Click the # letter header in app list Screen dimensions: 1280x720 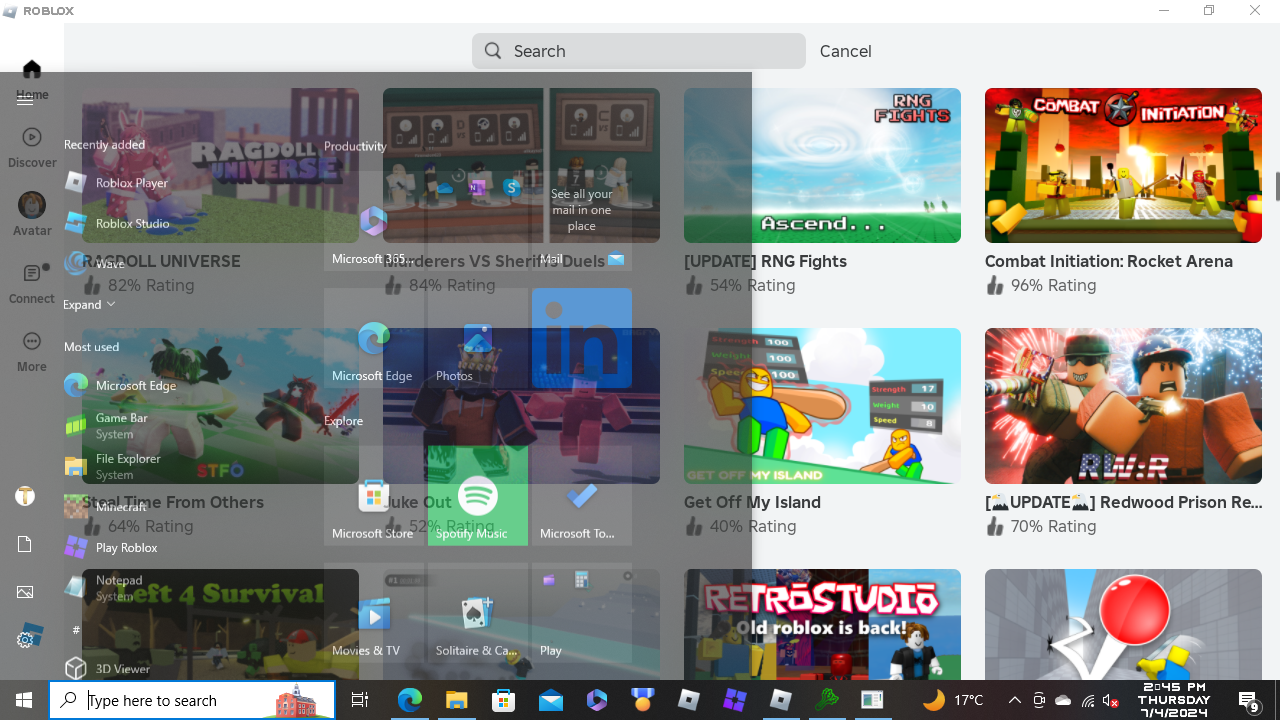76,629
